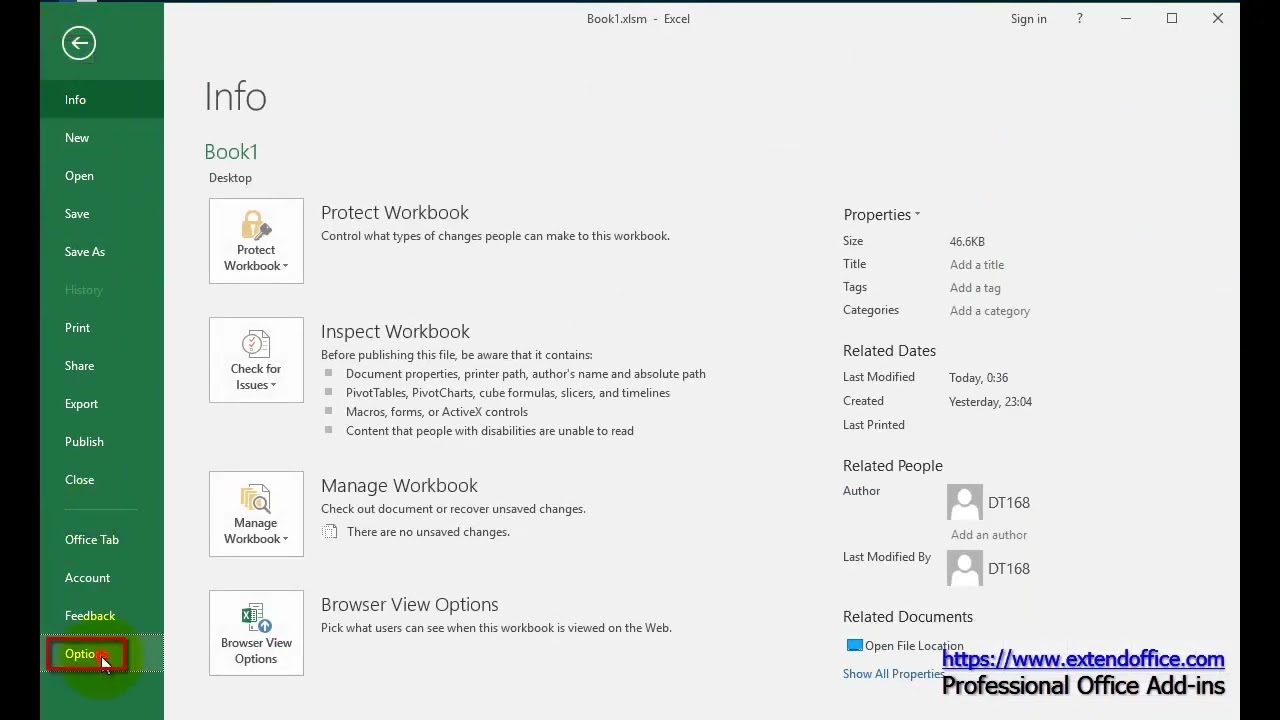Close the workbook via Close item

pos(102,480)
